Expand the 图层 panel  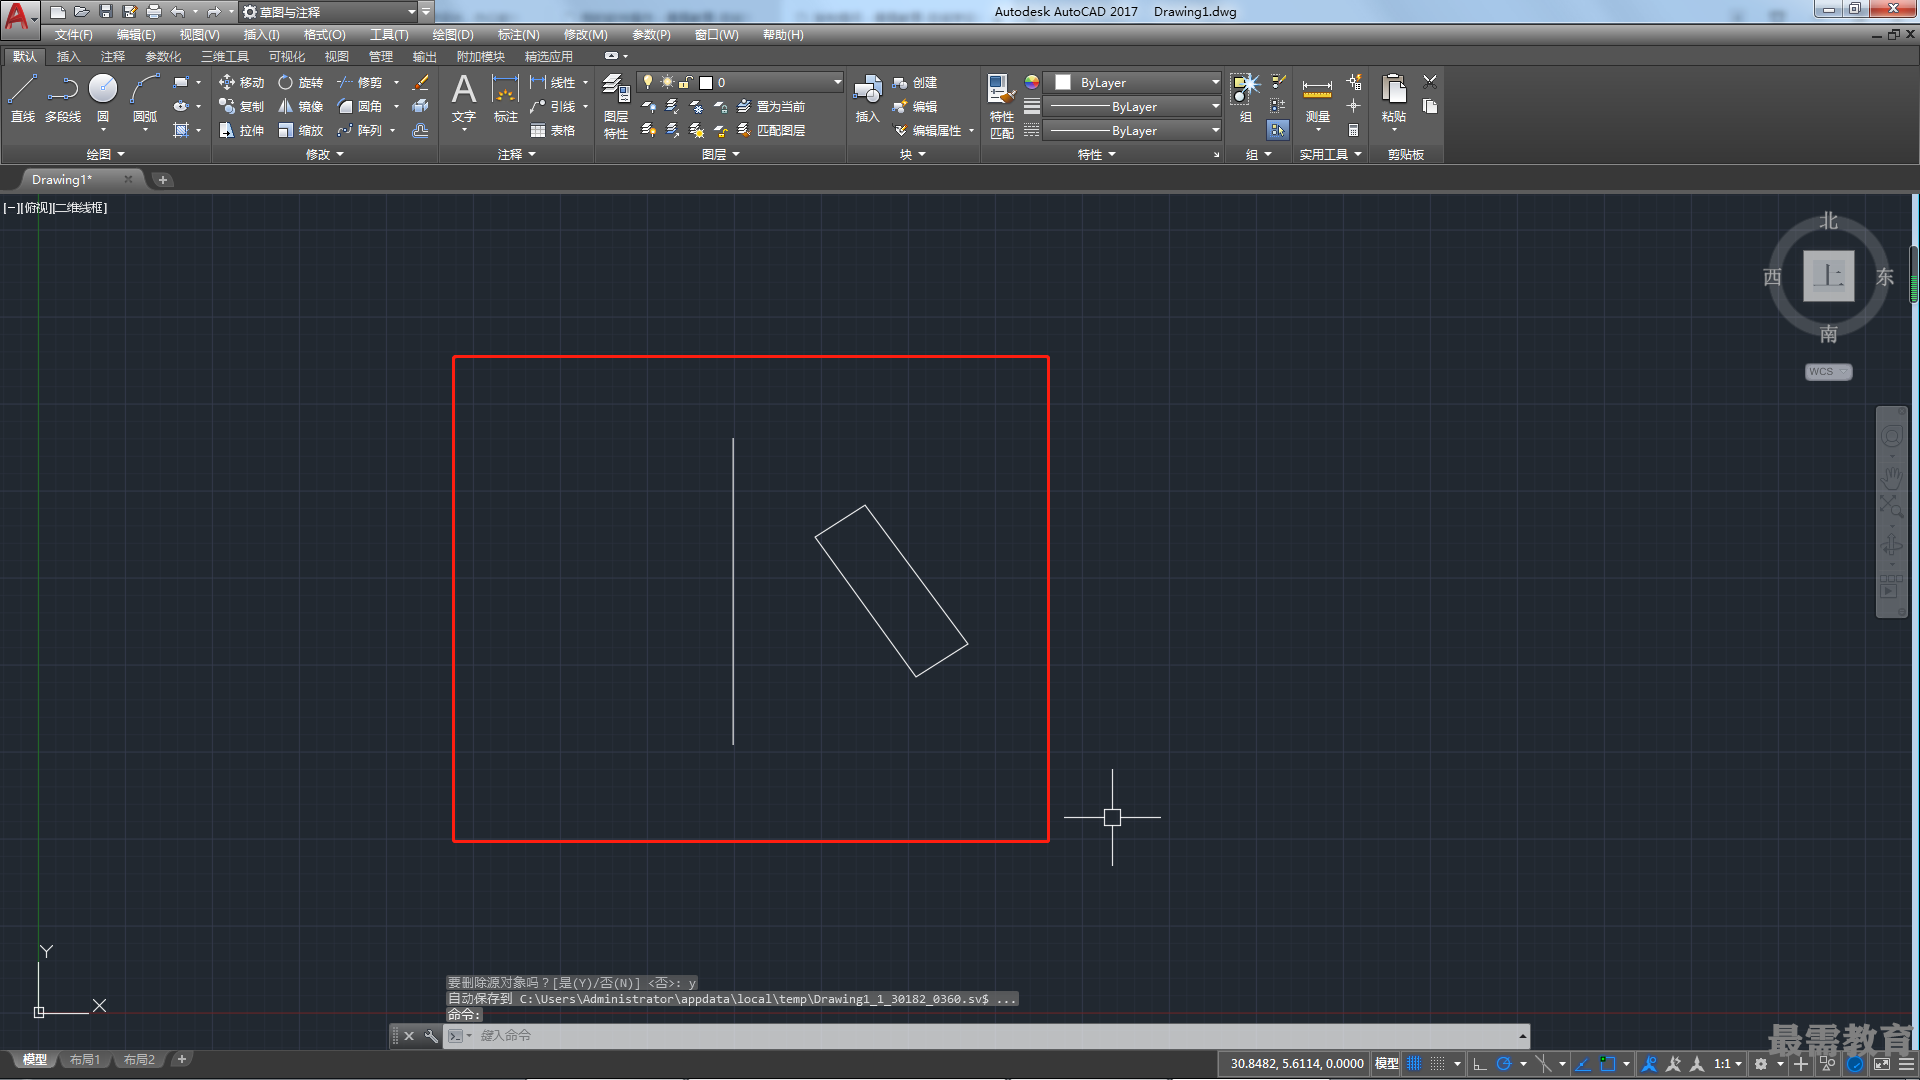(x=720, y=154)
